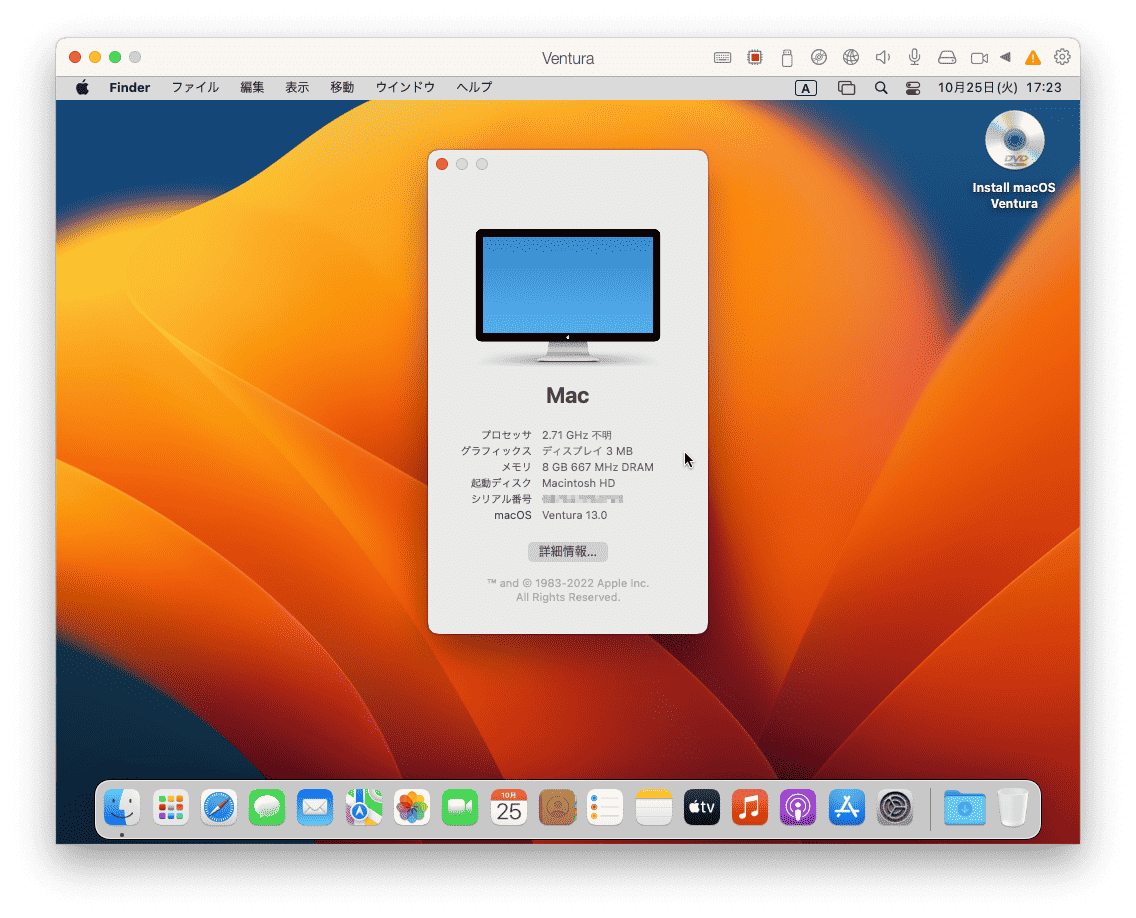The image size is (1136, 918).
Task: Open Contacts from the Dock
Action: [556, 807]
